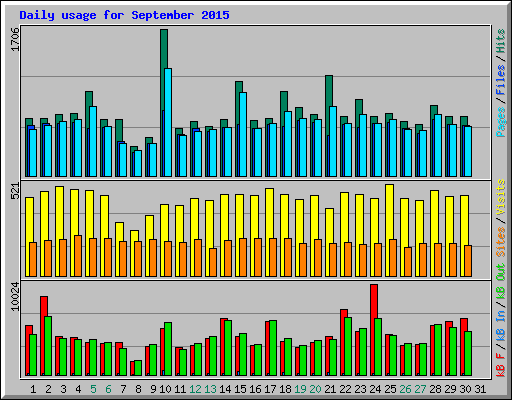Click the green weekend day label 6
Image resolution: width=512 pixels, height=400 pixels.
coord(108,389)
